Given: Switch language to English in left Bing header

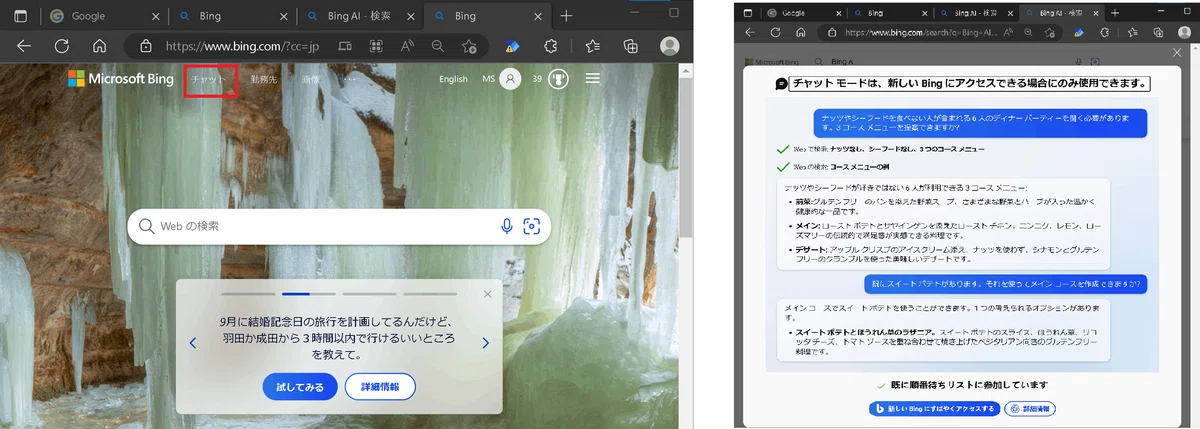Looking at the screenshot, I should 453,79.
